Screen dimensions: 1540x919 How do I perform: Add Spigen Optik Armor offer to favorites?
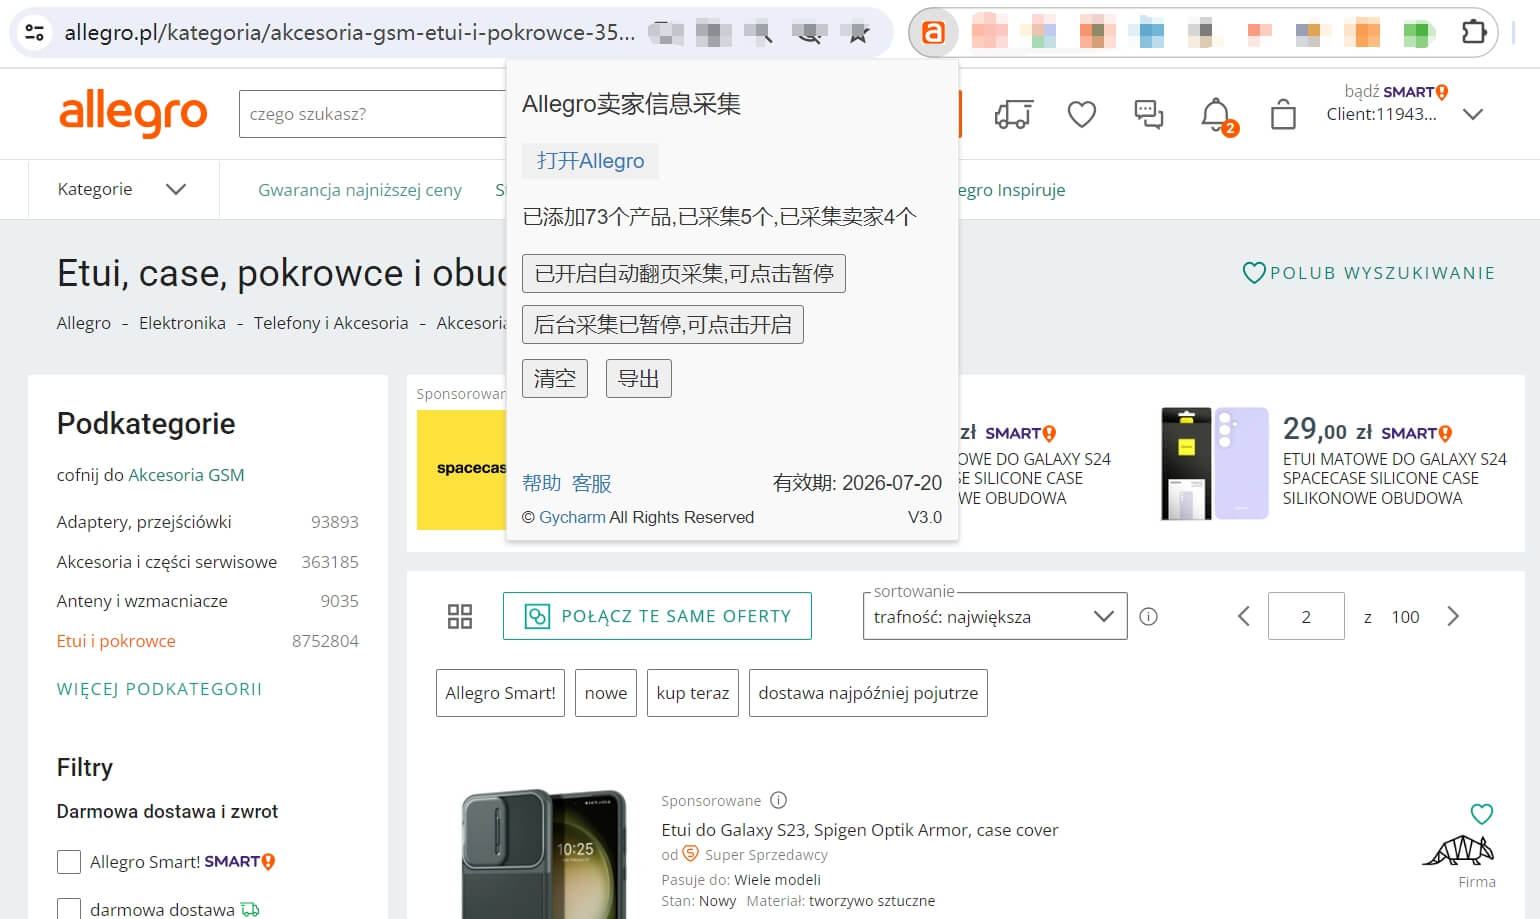click(x=1482, y=814)
